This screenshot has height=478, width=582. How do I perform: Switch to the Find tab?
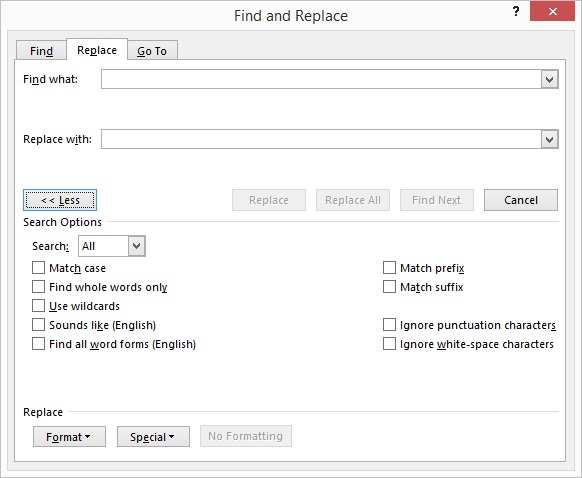(41, 50)
